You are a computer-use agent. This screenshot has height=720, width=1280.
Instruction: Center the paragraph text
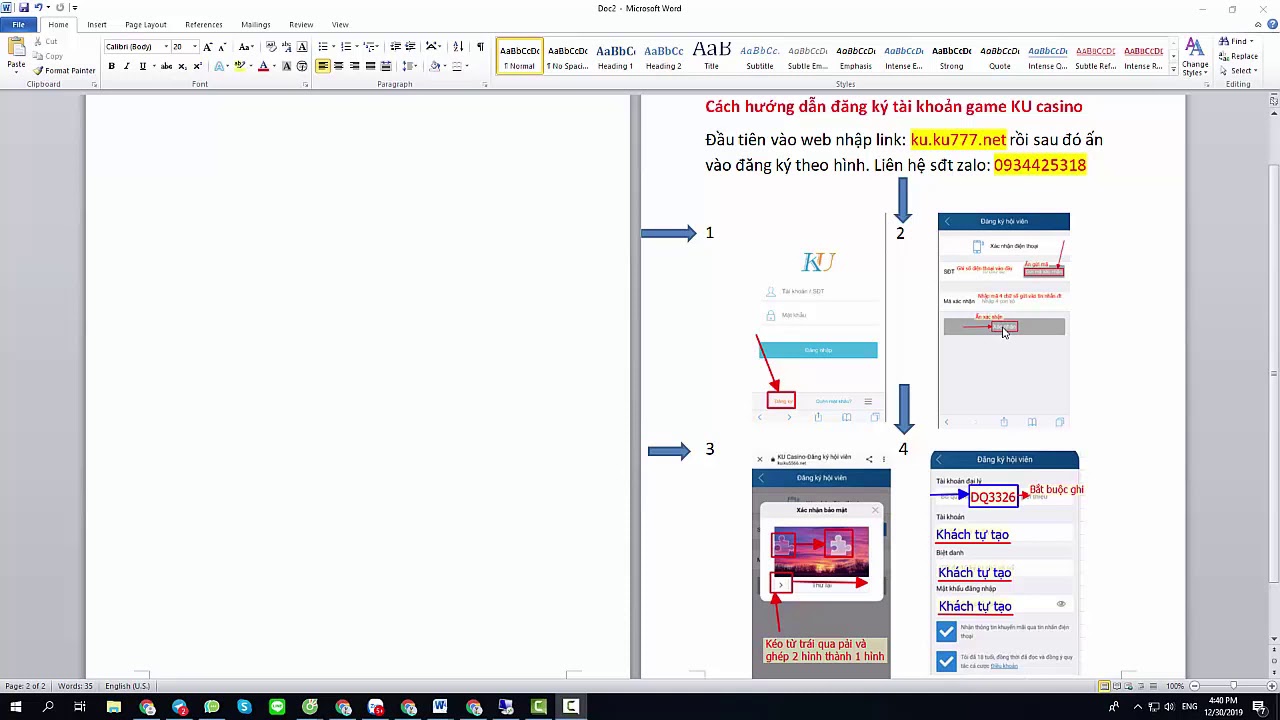click(338, 66)
